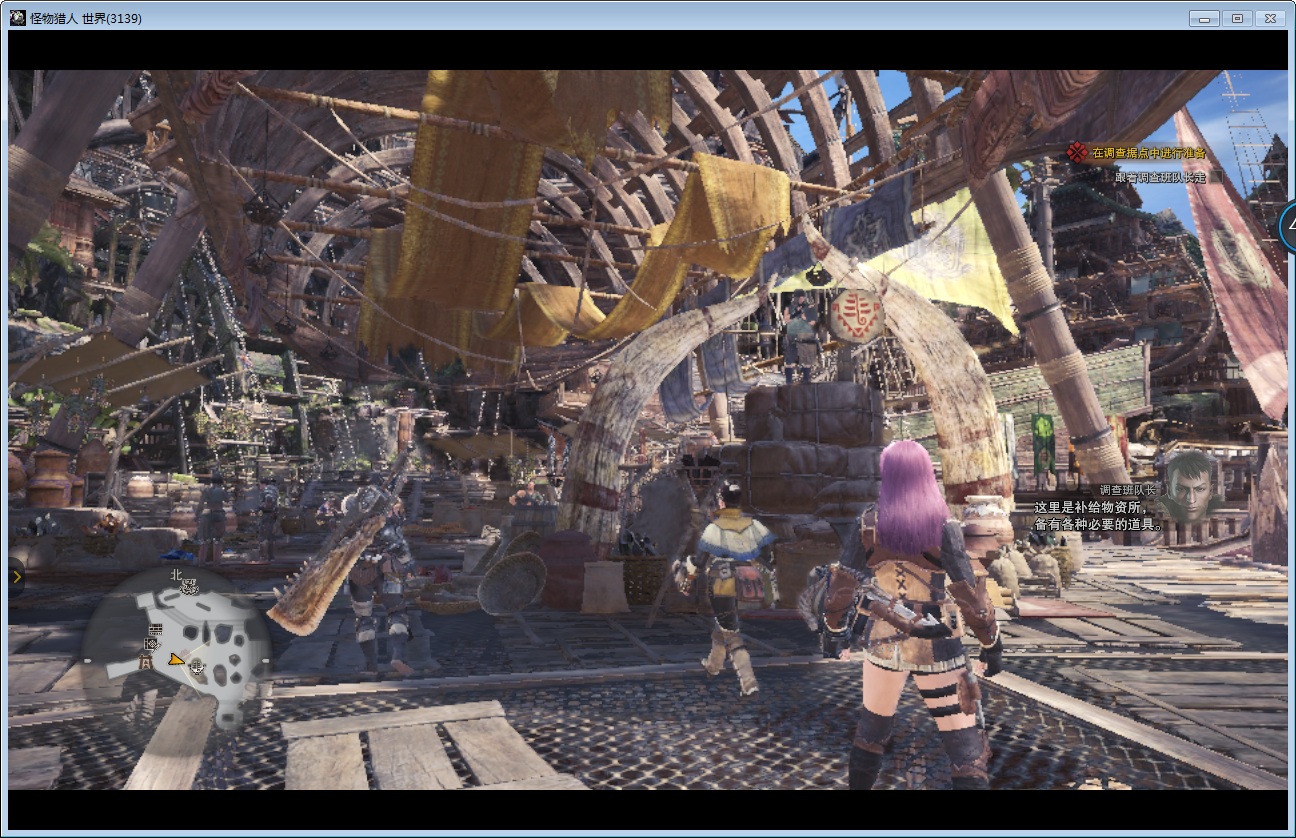Screen dimensions: 1296x838
Task: Minimize the game window
Action: tap(1204, 18)
